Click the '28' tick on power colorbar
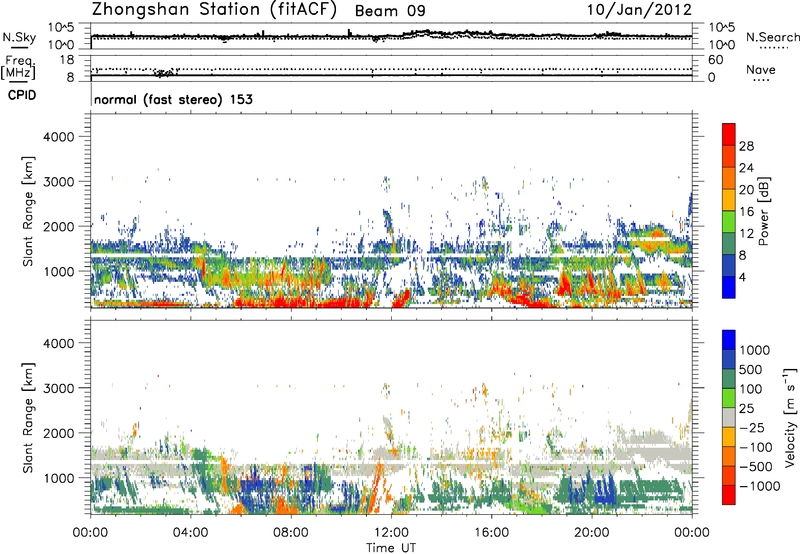This screenshot has height=554, width=800. 746,146
